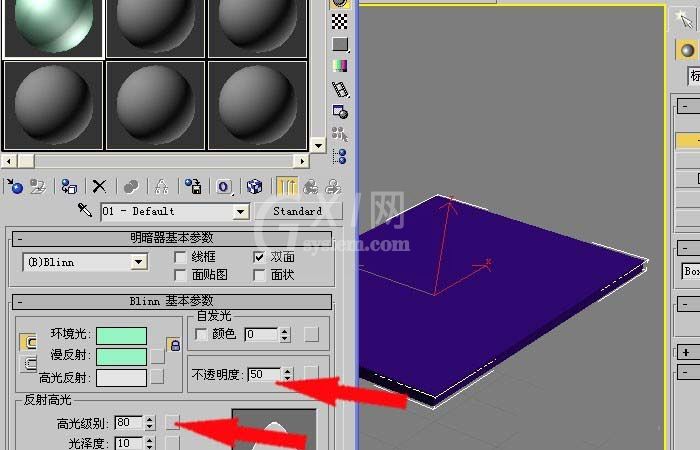Click the Make Preview film icon
Screen dimensions: 700x450
pos(340,89)
